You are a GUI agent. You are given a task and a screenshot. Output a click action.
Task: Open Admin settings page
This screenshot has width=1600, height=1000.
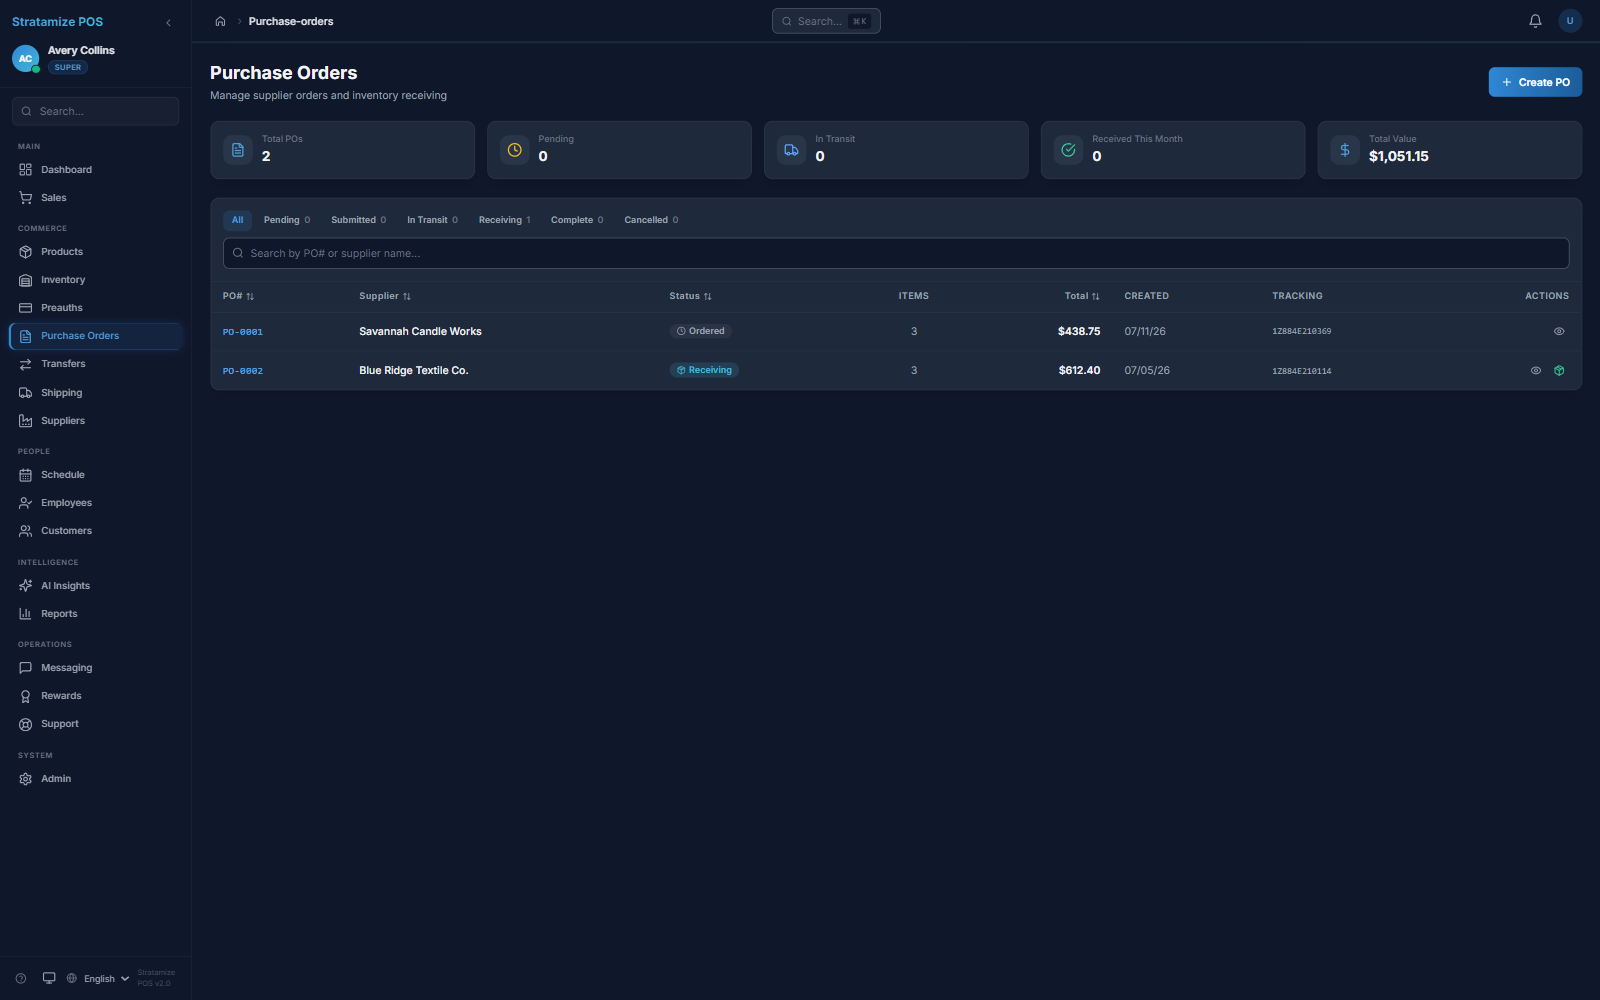click(x=95, y=779)
